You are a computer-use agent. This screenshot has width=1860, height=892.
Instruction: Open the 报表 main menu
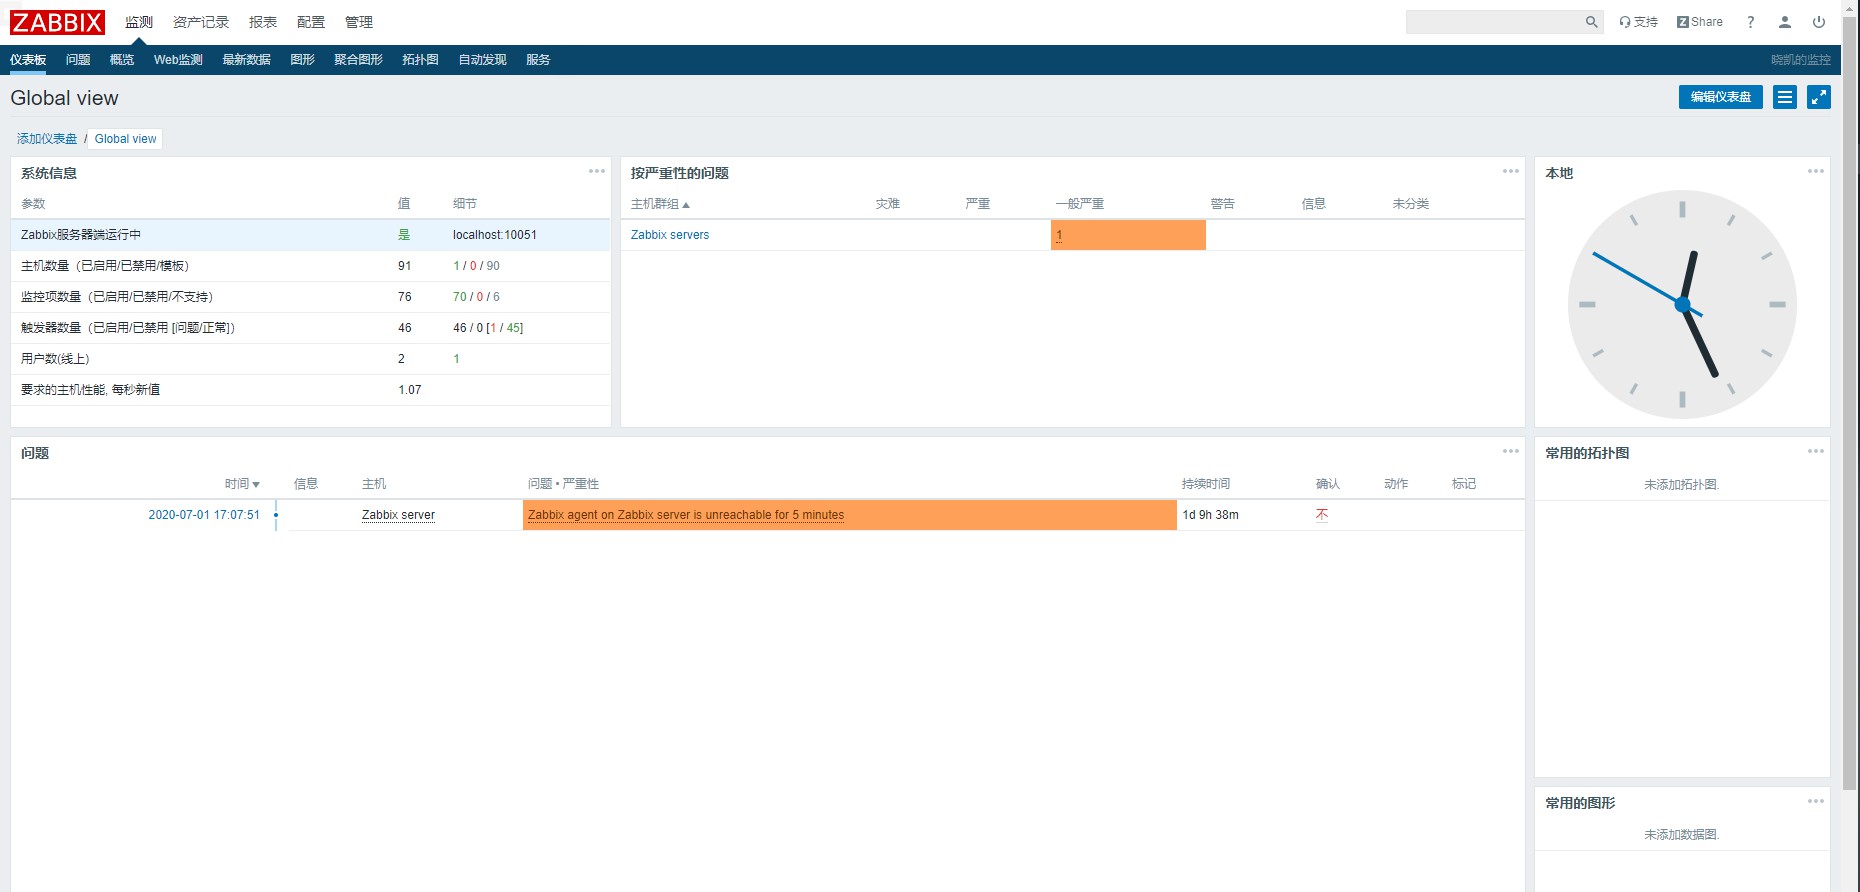tap(263, 22)
